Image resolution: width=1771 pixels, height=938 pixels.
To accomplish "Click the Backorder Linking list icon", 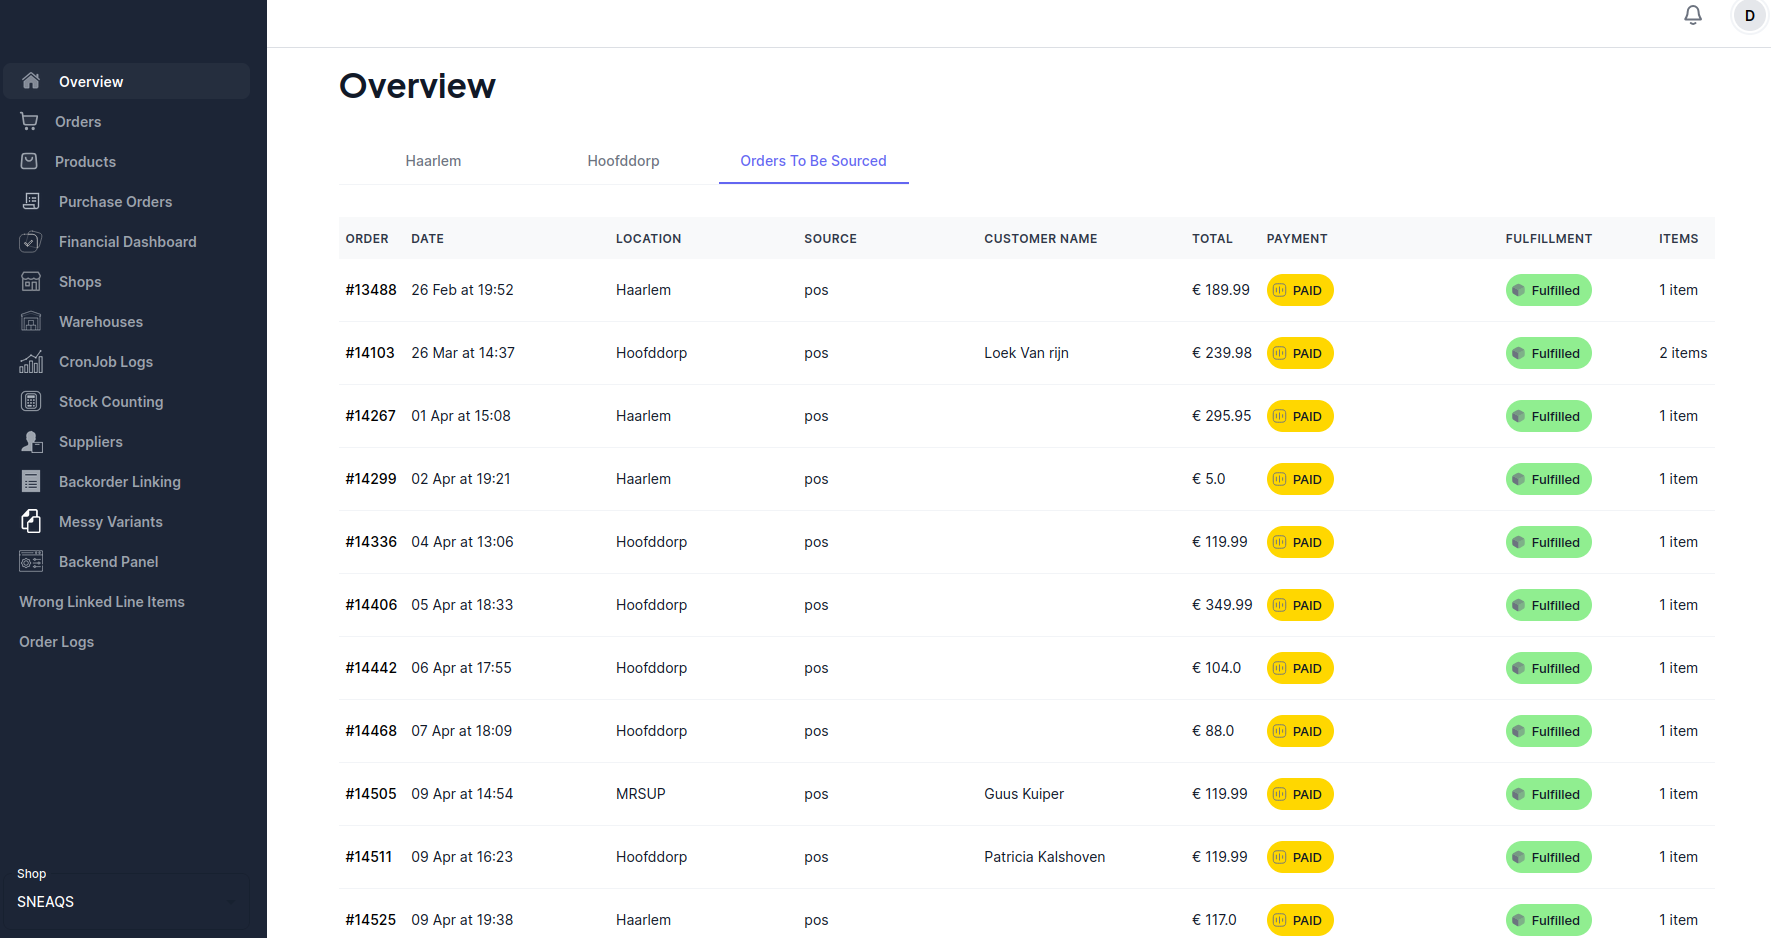I will click(31, 481).
